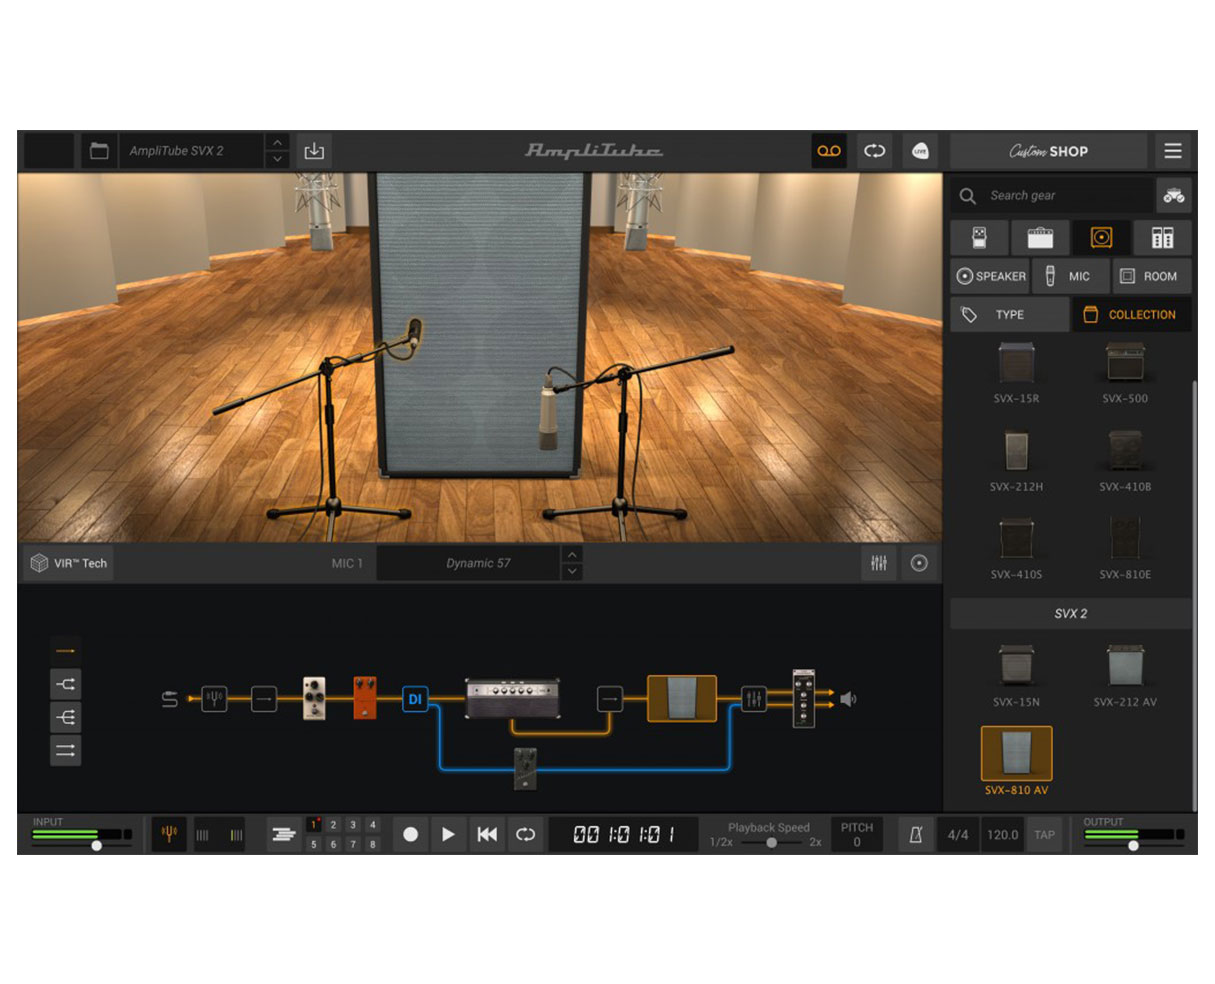Viewport: 1215px width, 984px height.
Task: Select the parallel chains routing layout
Action: (x=66, y=750)
